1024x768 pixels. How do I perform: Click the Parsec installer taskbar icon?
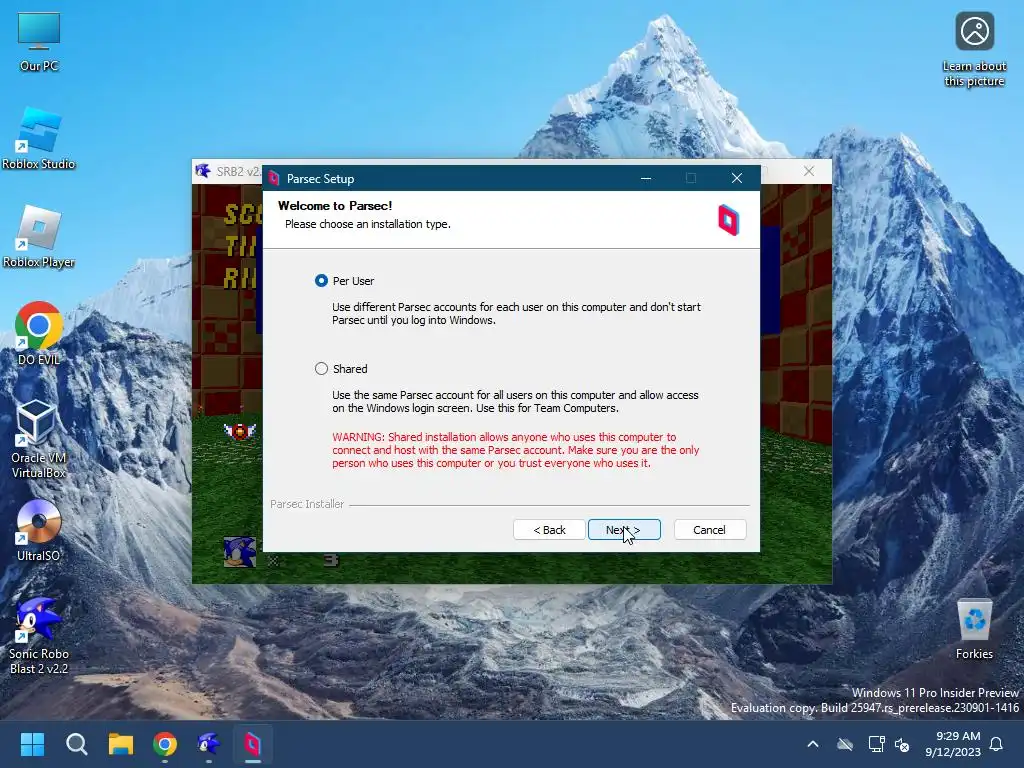coord(253,744)
